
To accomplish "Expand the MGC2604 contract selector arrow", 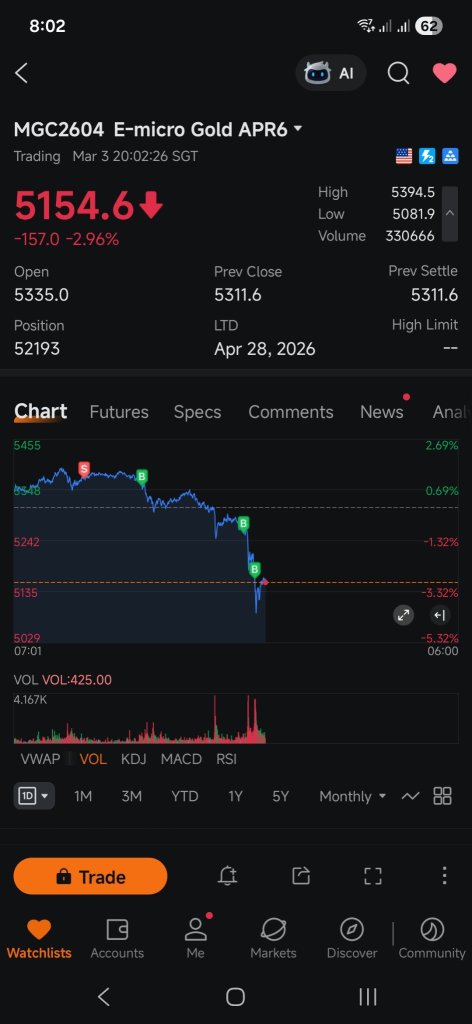I will (x=298, y=129).
